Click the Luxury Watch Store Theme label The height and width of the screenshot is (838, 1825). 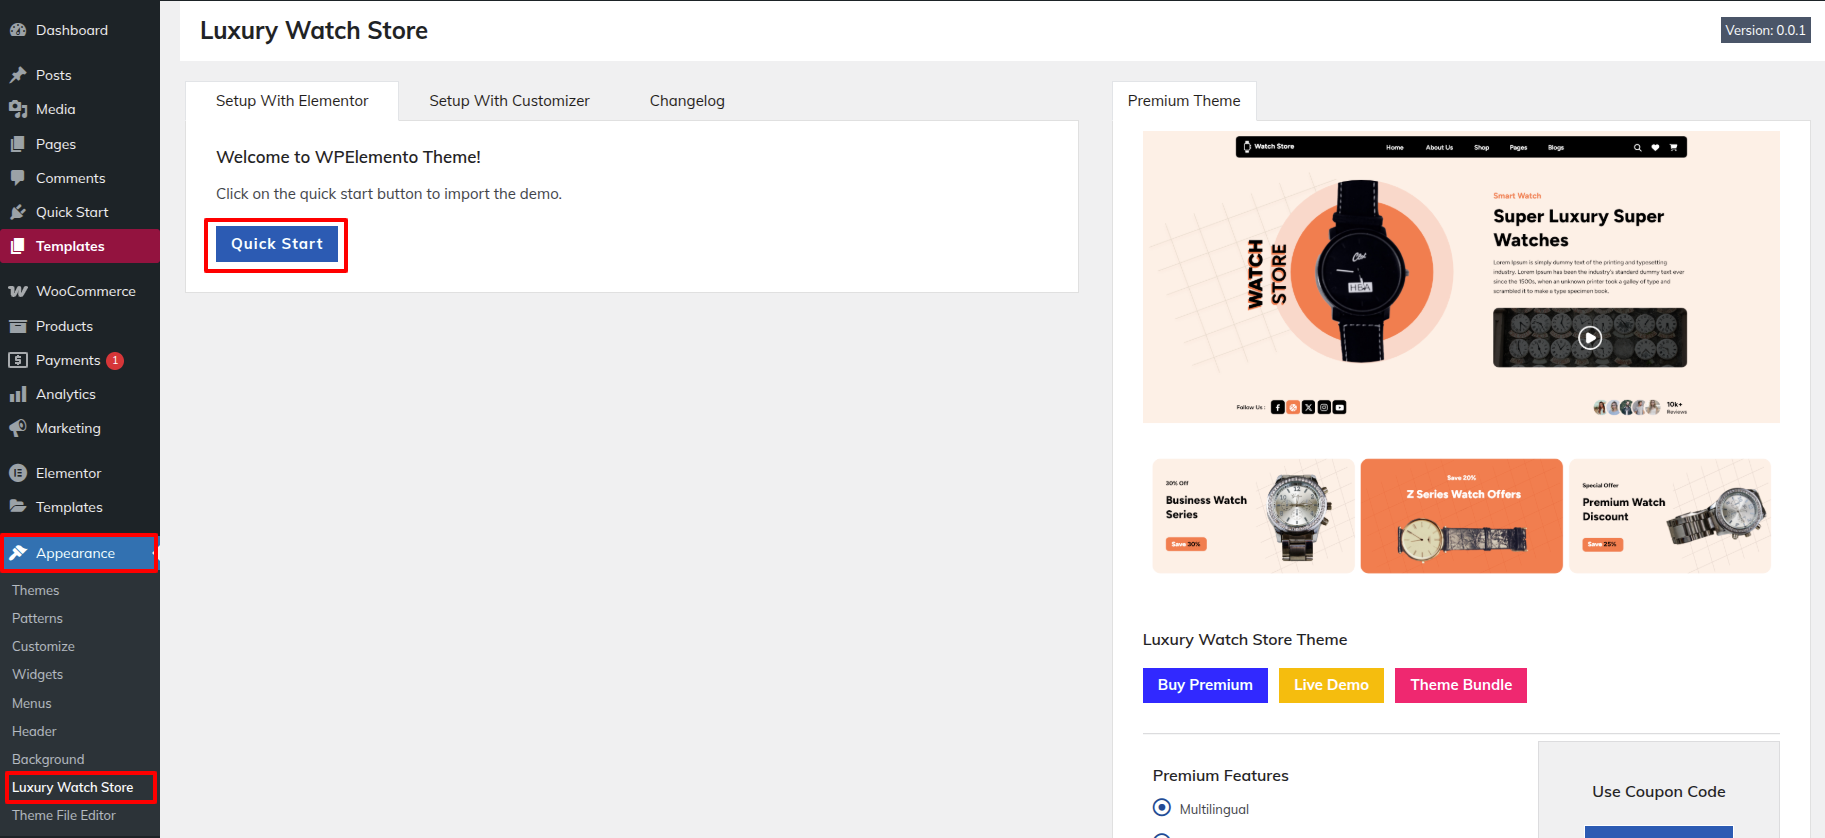[x=1245, y=640]
